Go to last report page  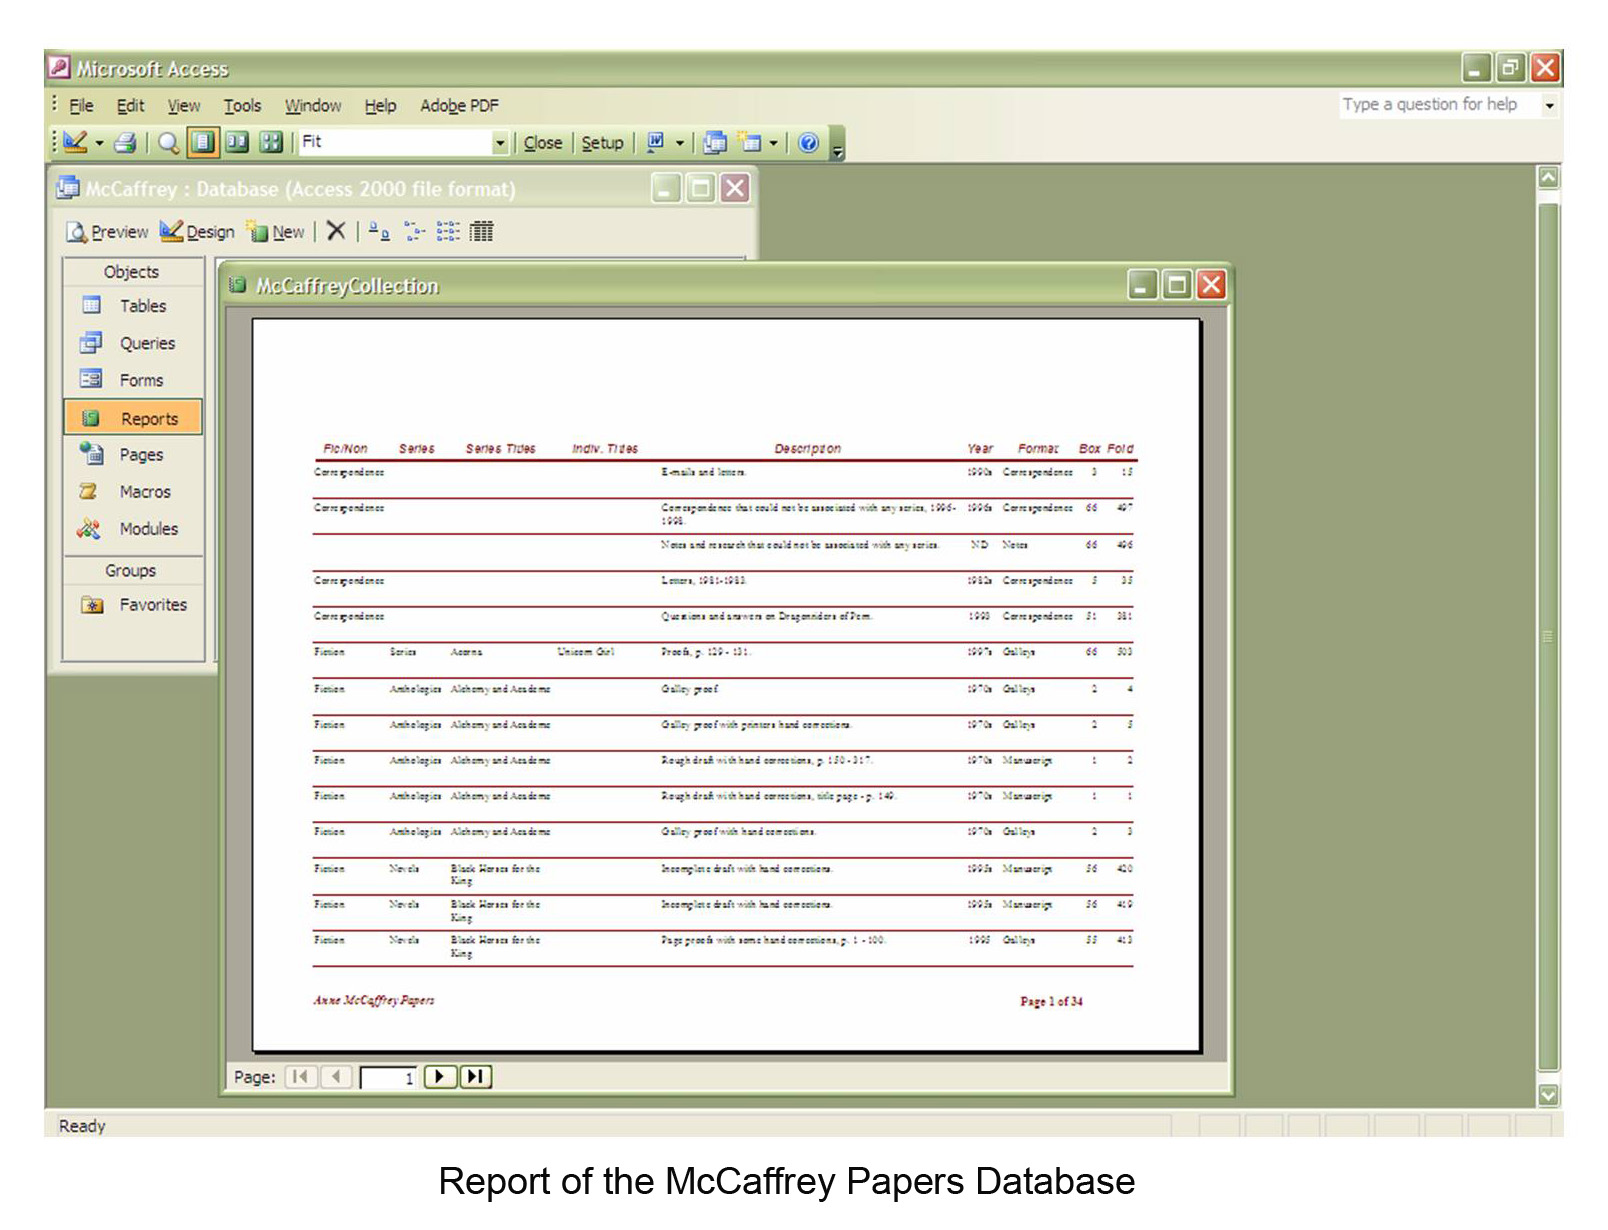tap(475, 1077)
